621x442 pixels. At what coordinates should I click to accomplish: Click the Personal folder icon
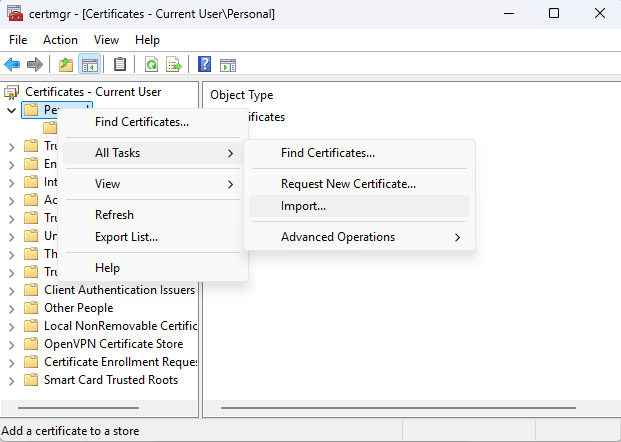[x=31, y=110]
